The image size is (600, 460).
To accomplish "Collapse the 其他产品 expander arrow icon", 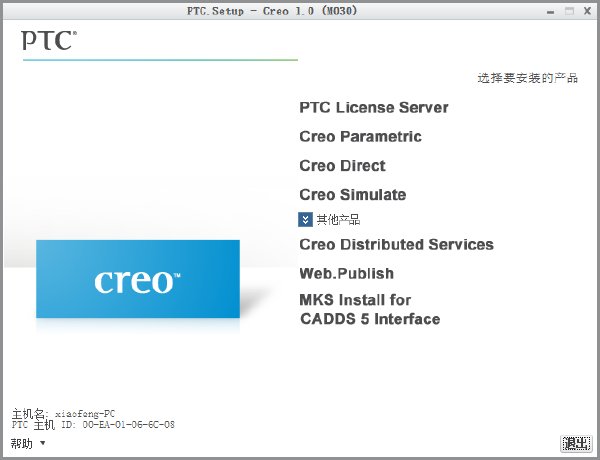I will click(x=305, y=220).
